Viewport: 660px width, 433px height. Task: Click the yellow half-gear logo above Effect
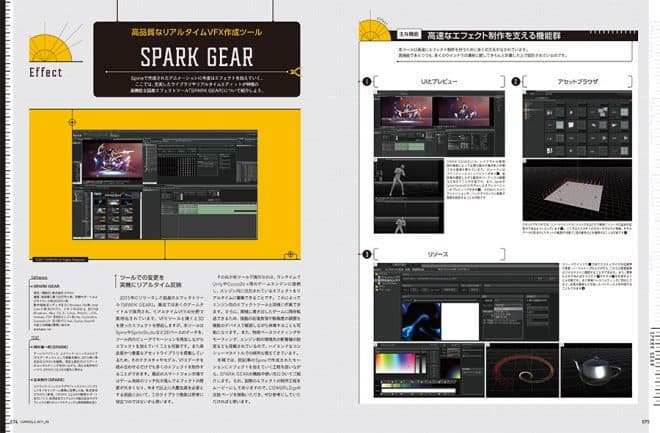(x=51, y=48)
